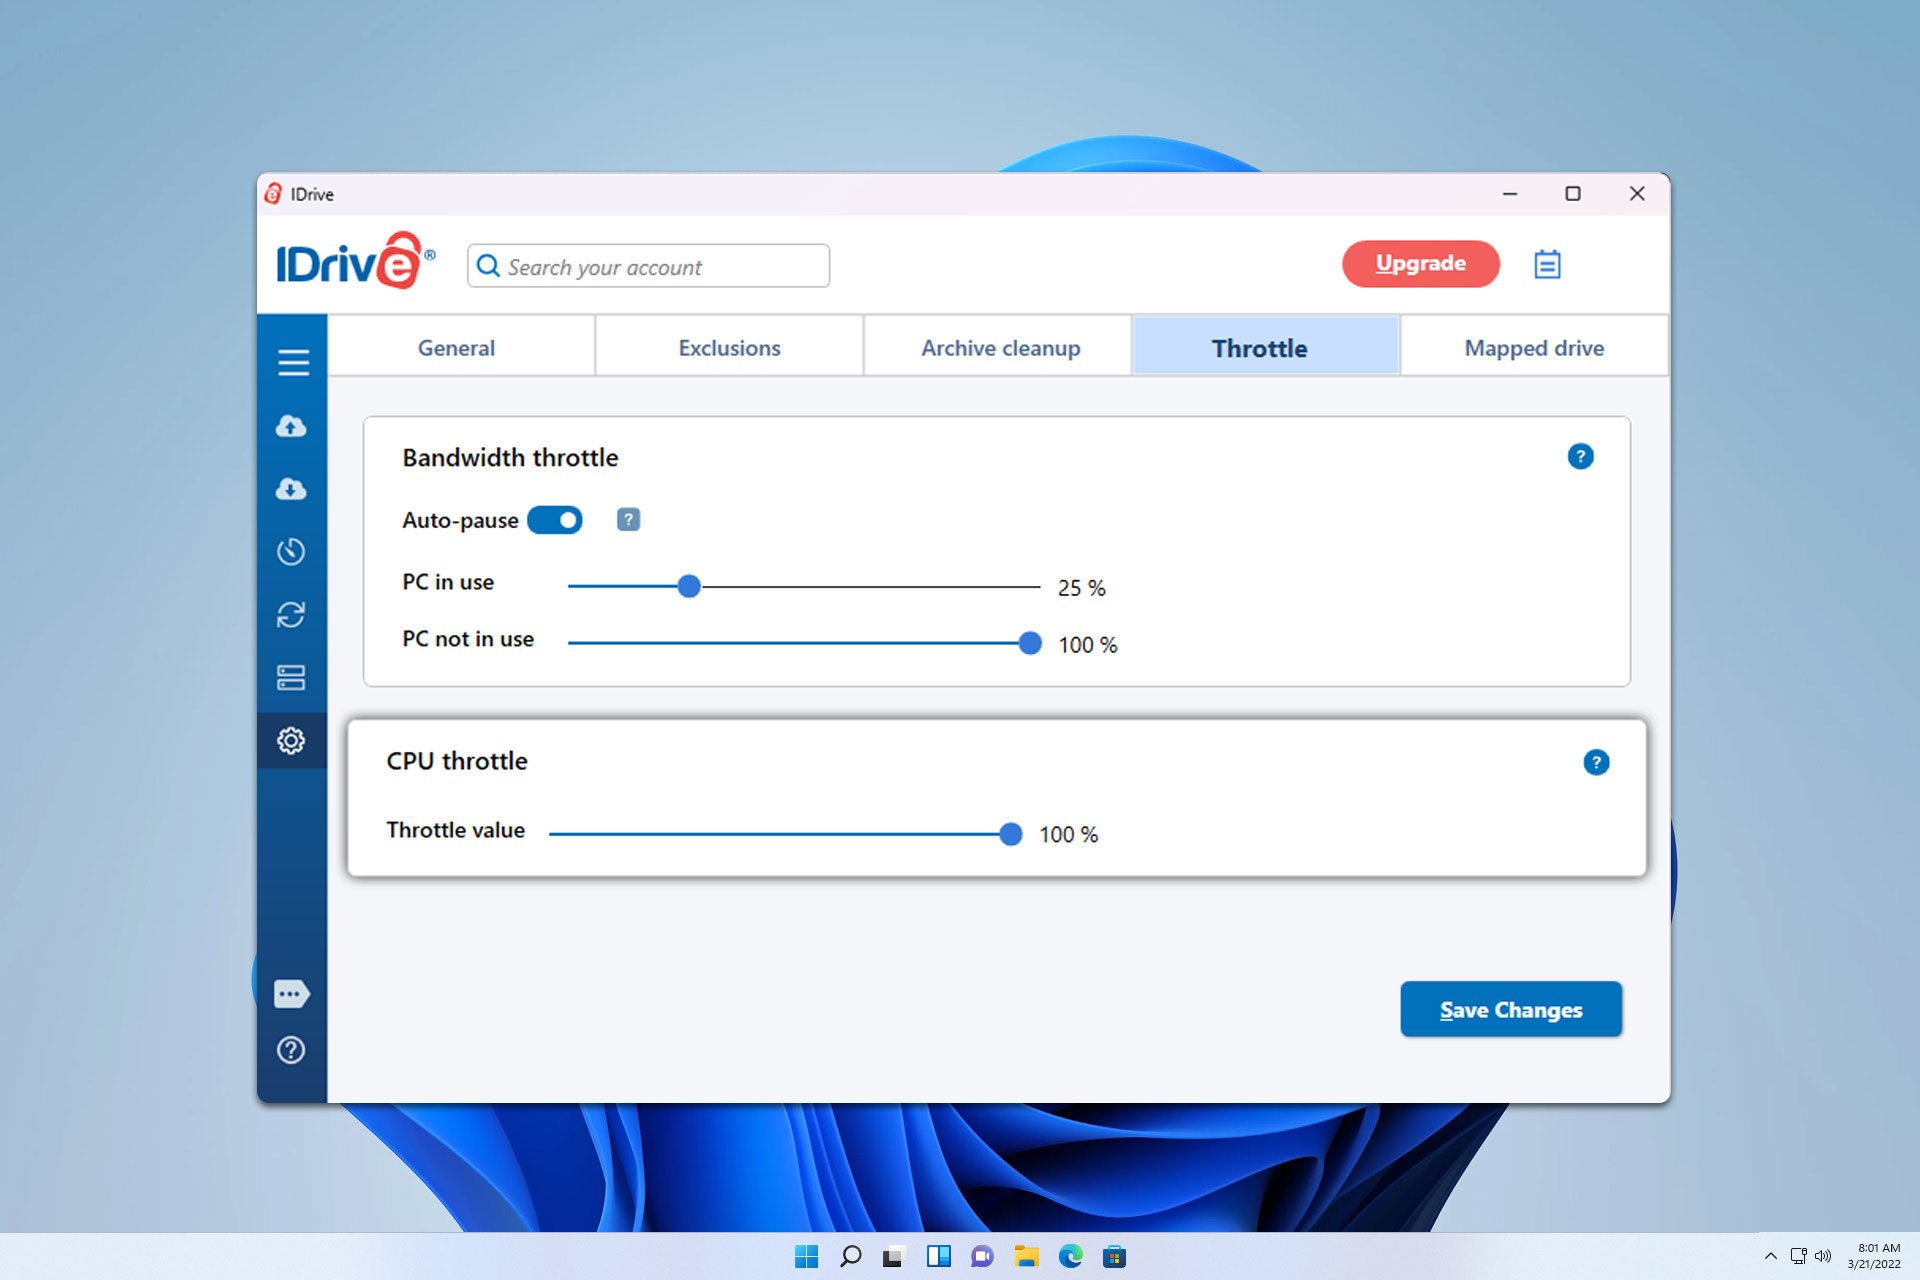Image resolution: width=1920 pixels, height=1280 pixels.
Task: Click the scheduled backup calendar icon
Action: [1547, 263]
